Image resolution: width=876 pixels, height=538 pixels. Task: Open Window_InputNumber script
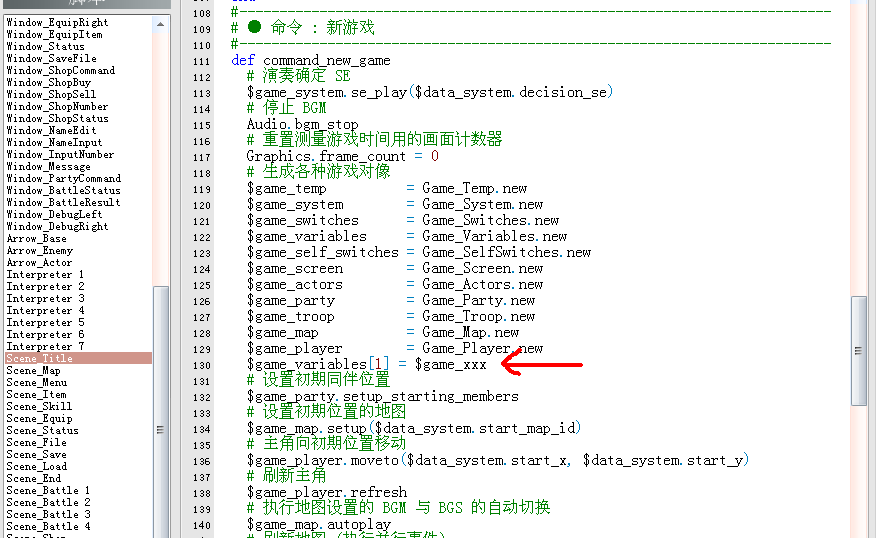[x=60, y=155]
